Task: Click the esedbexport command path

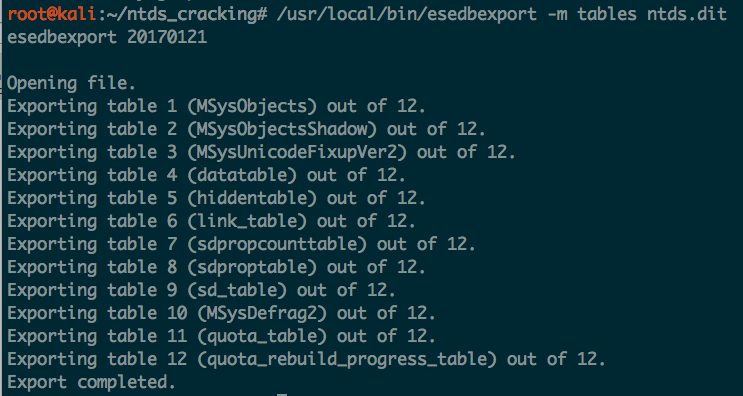Action: click(407, 15)
